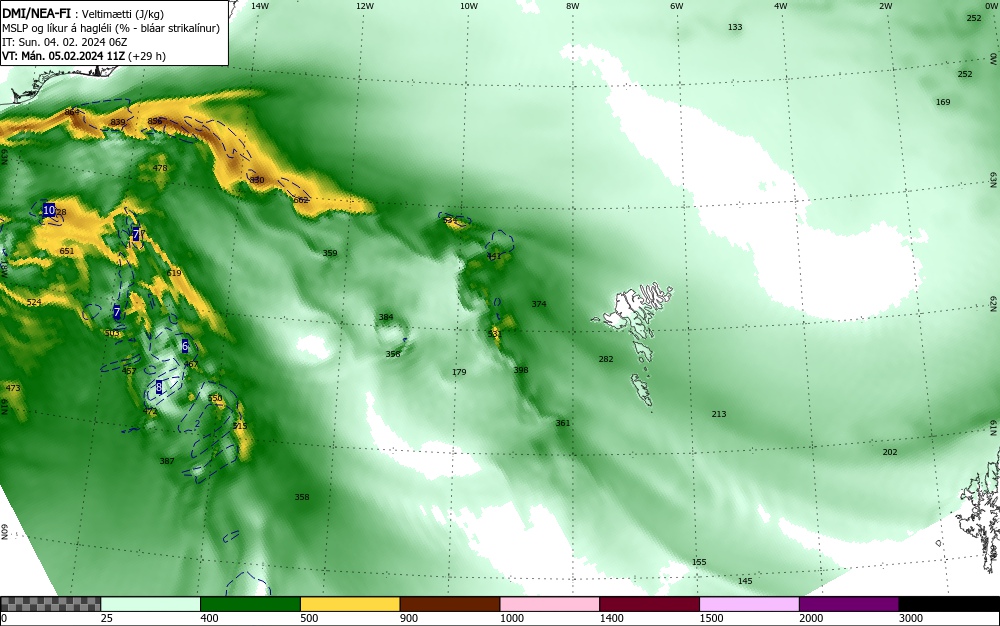
Task: Click the 8W longitude label
Action: [573, 6]
